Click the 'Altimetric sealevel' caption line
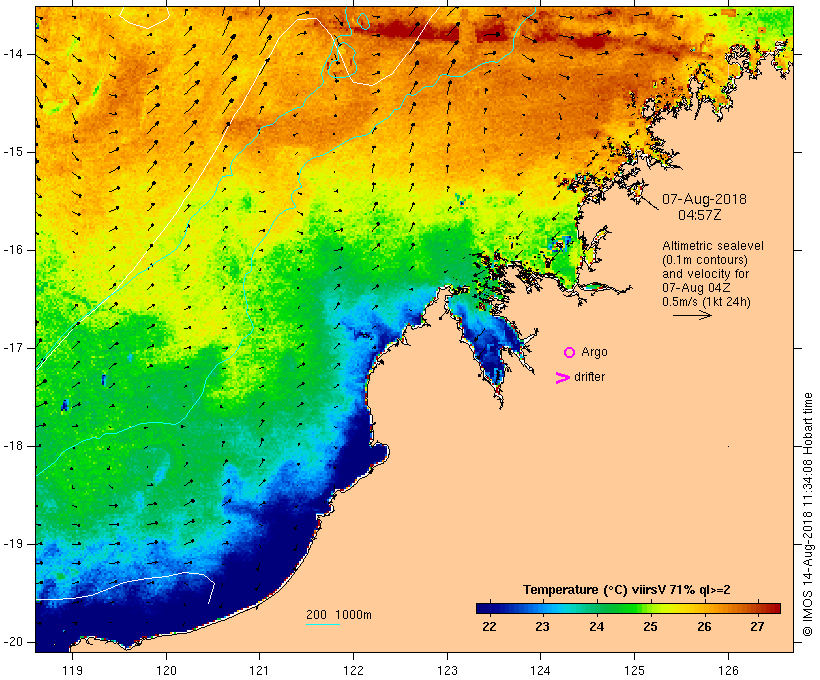This screenshot has width=820, height=680. (x=712, y=246)
